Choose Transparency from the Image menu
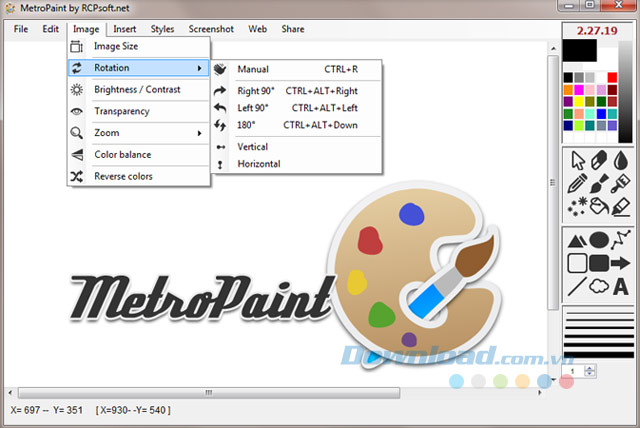The image size is (640, 428). click(139, 111)
